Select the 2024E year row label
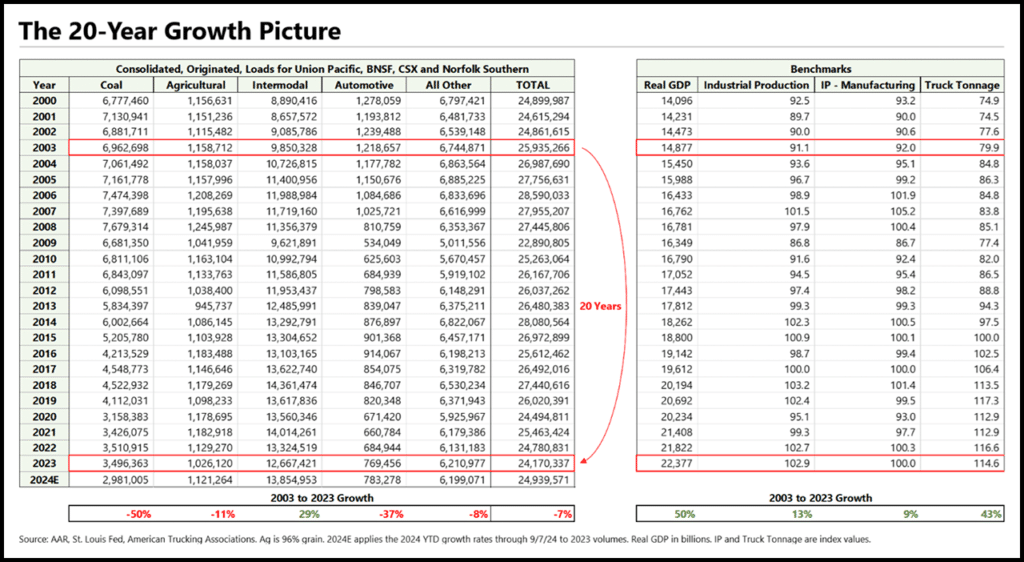The image size is (1024, 562). 44,480
